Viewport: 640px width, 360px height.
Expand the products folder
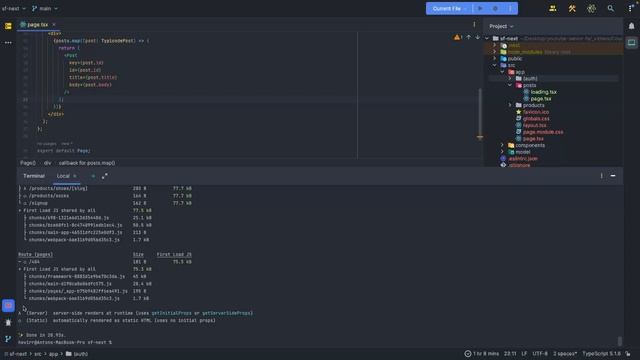click(510, 105)
